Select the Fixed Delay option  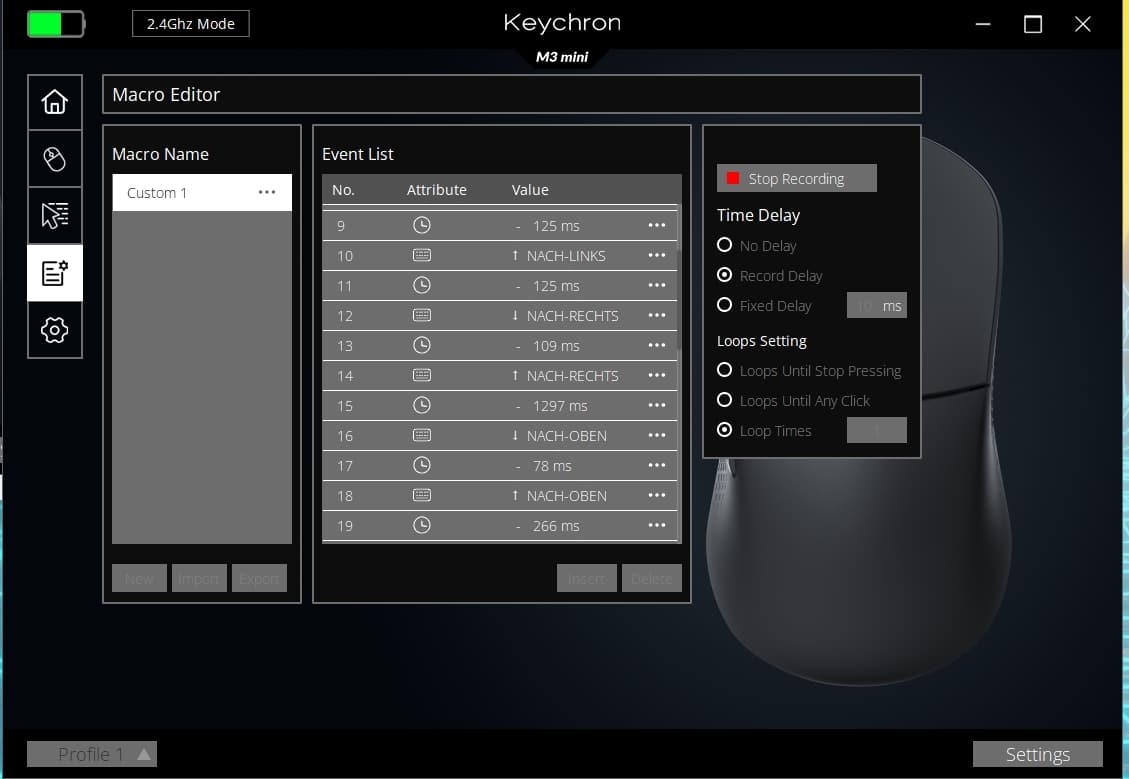(725, 305)
